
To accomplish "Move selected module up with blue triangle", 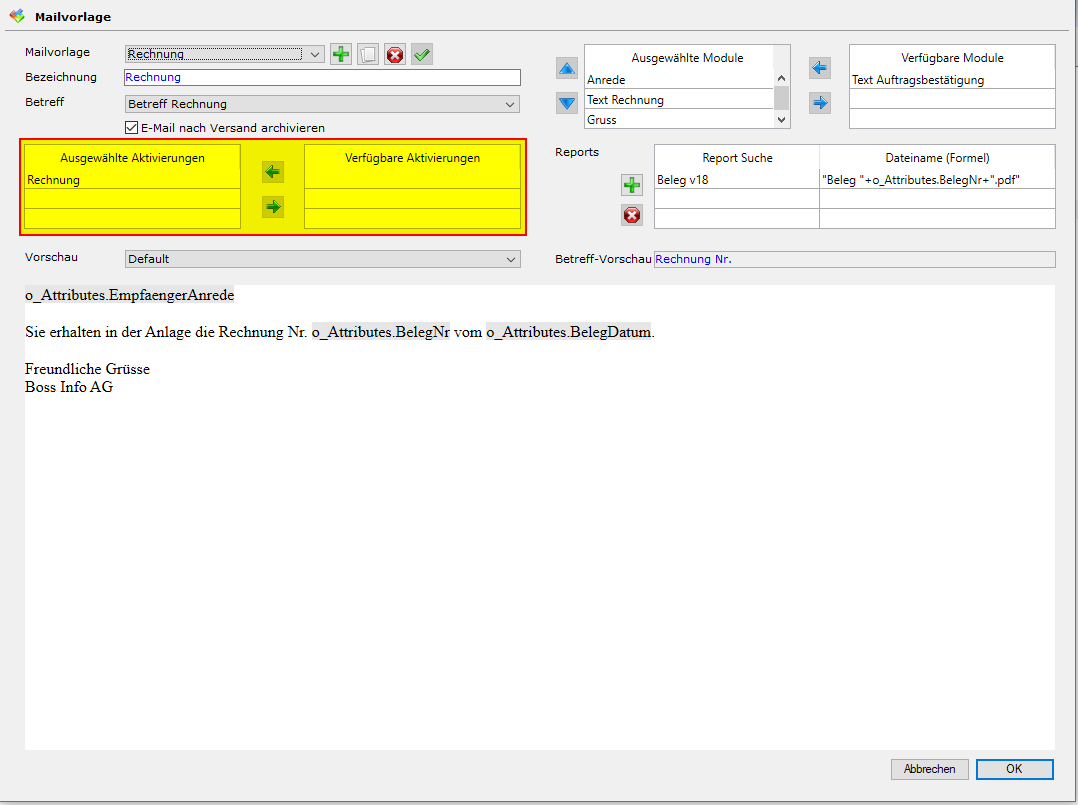I will tap(567, 69).
